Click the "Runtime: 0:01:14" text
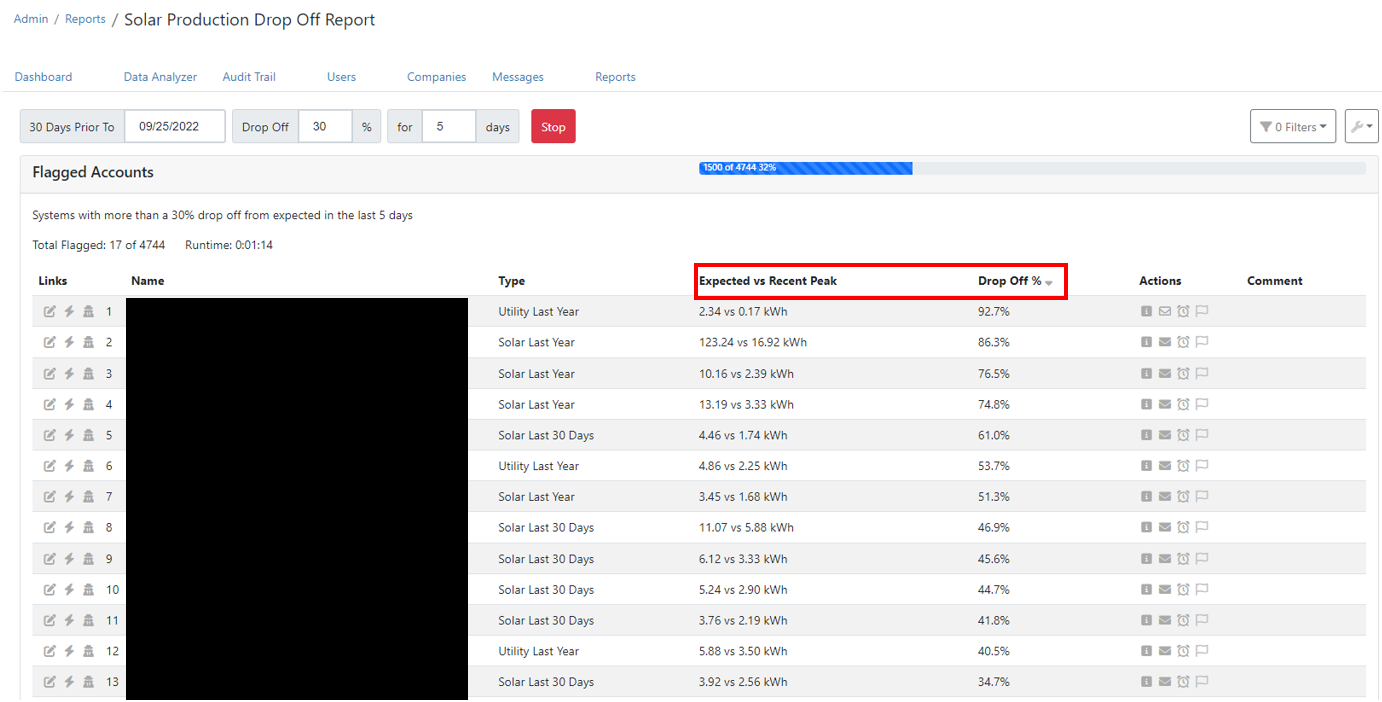 point(229,245)
